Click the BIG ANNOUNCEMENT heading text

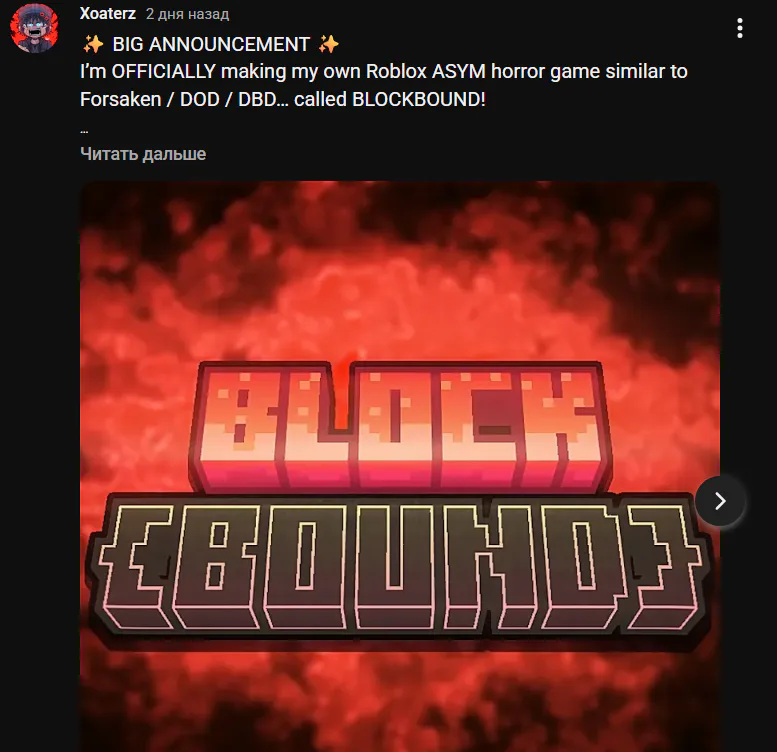tap(211, 45)
